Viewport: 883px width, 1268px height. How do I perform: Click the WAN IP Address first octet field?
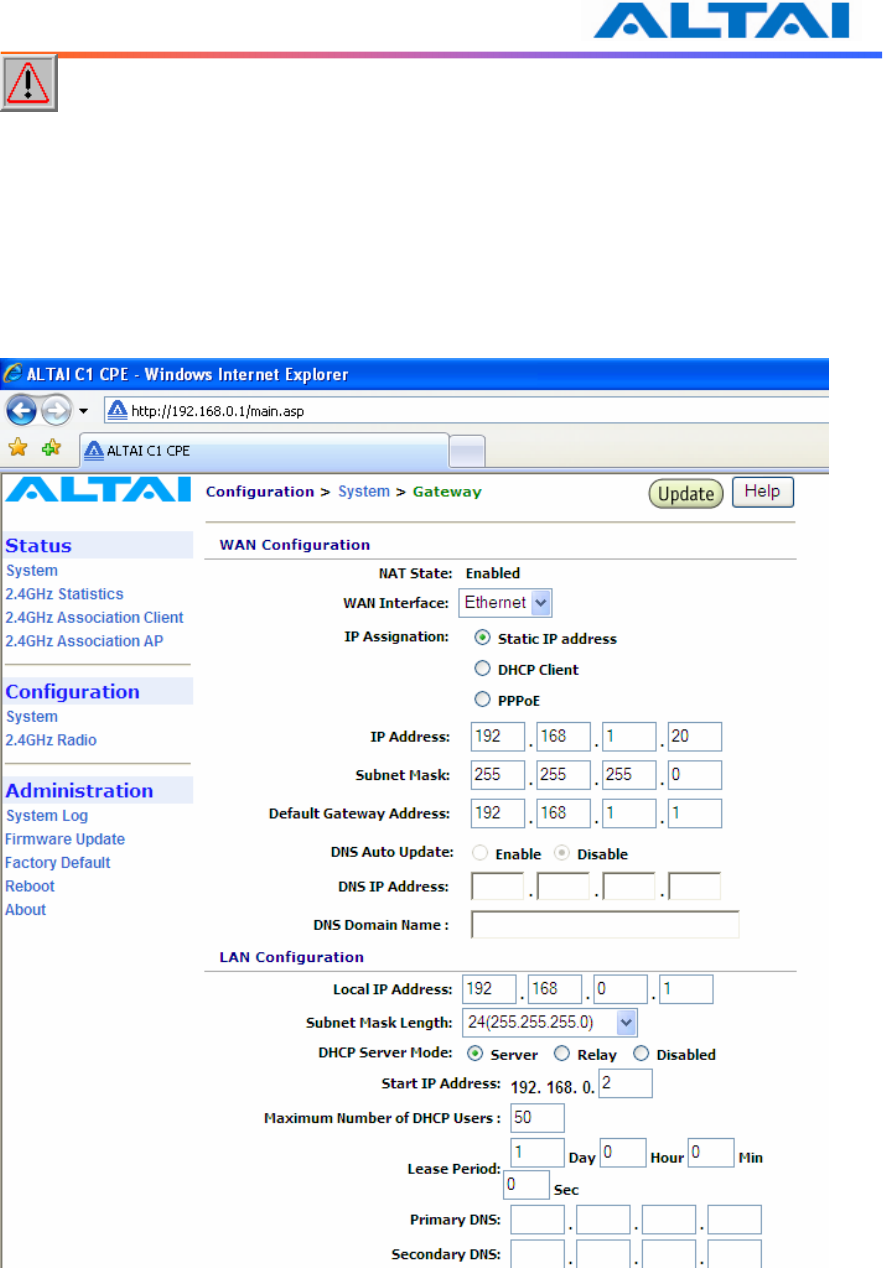click(498, 737)
